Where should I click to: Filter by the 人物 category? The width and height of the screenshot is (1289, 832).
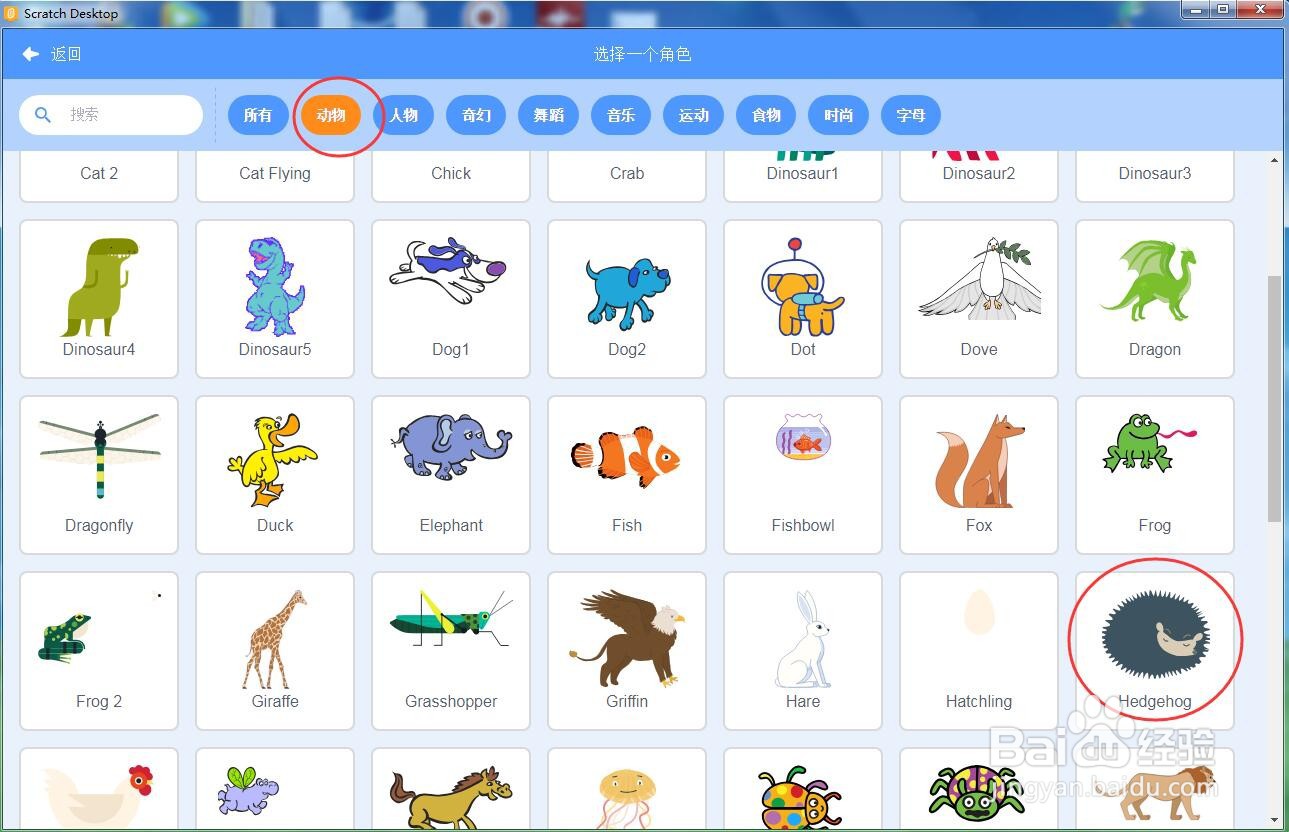[x=403, y=115]
